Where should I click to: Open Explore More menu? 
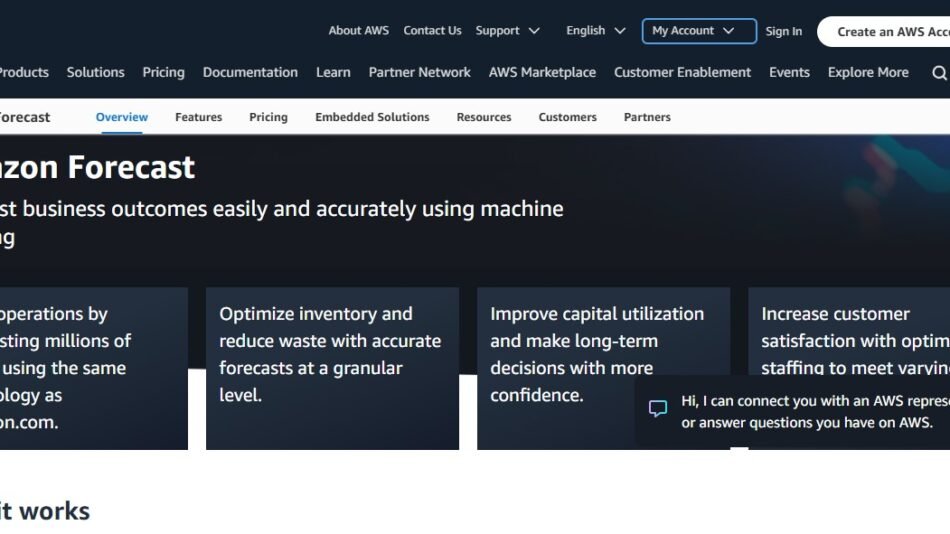(868, 72)
